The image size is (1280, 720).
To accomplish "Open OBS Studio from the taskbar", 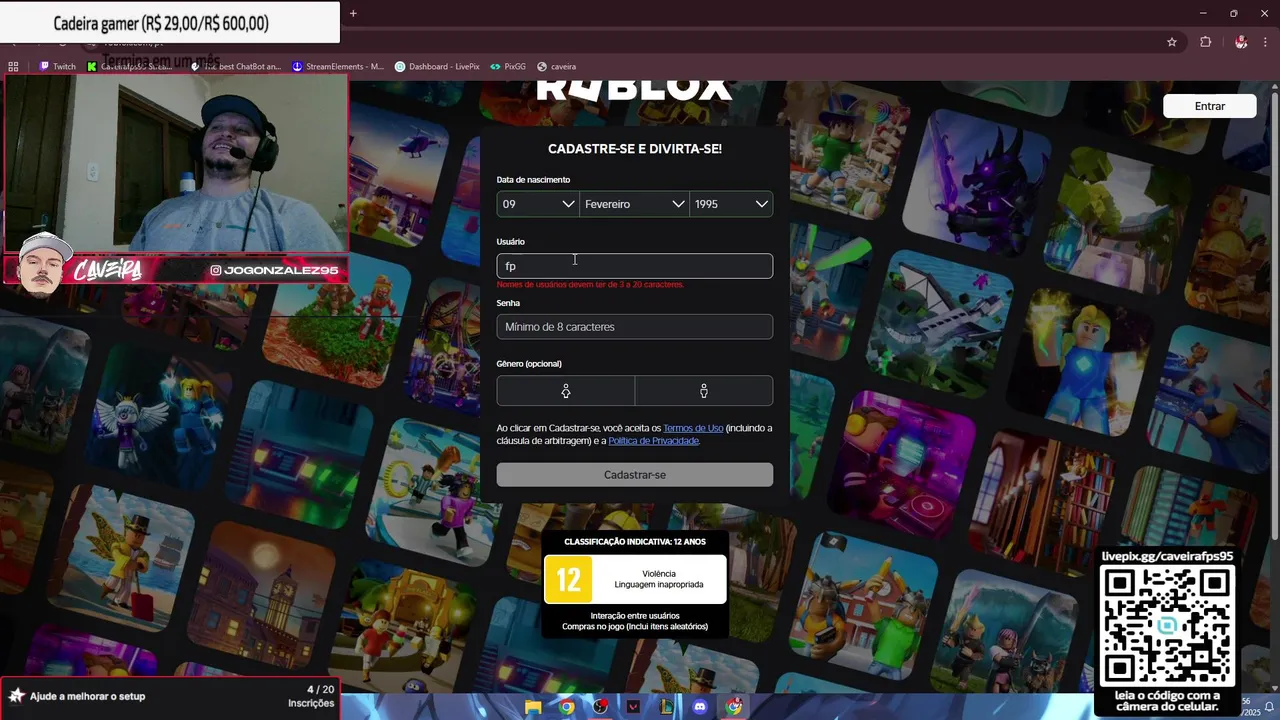I will pyautogui.click(x=600, y=707).
